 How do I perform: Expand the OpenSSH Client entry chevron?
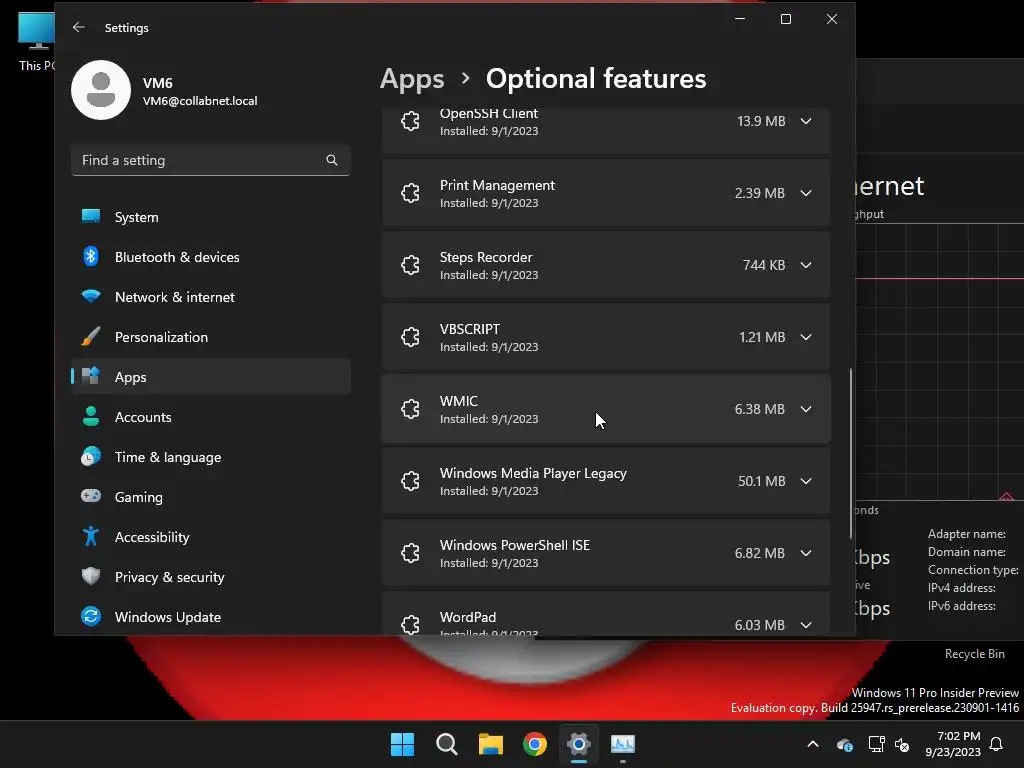pyautogui.click(x=806, y=121)
